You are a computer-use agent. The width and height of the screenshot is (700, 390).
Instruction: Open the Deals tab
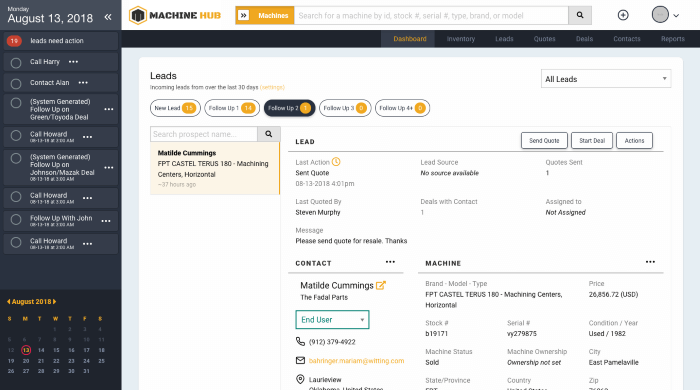[x=584, y=39]
